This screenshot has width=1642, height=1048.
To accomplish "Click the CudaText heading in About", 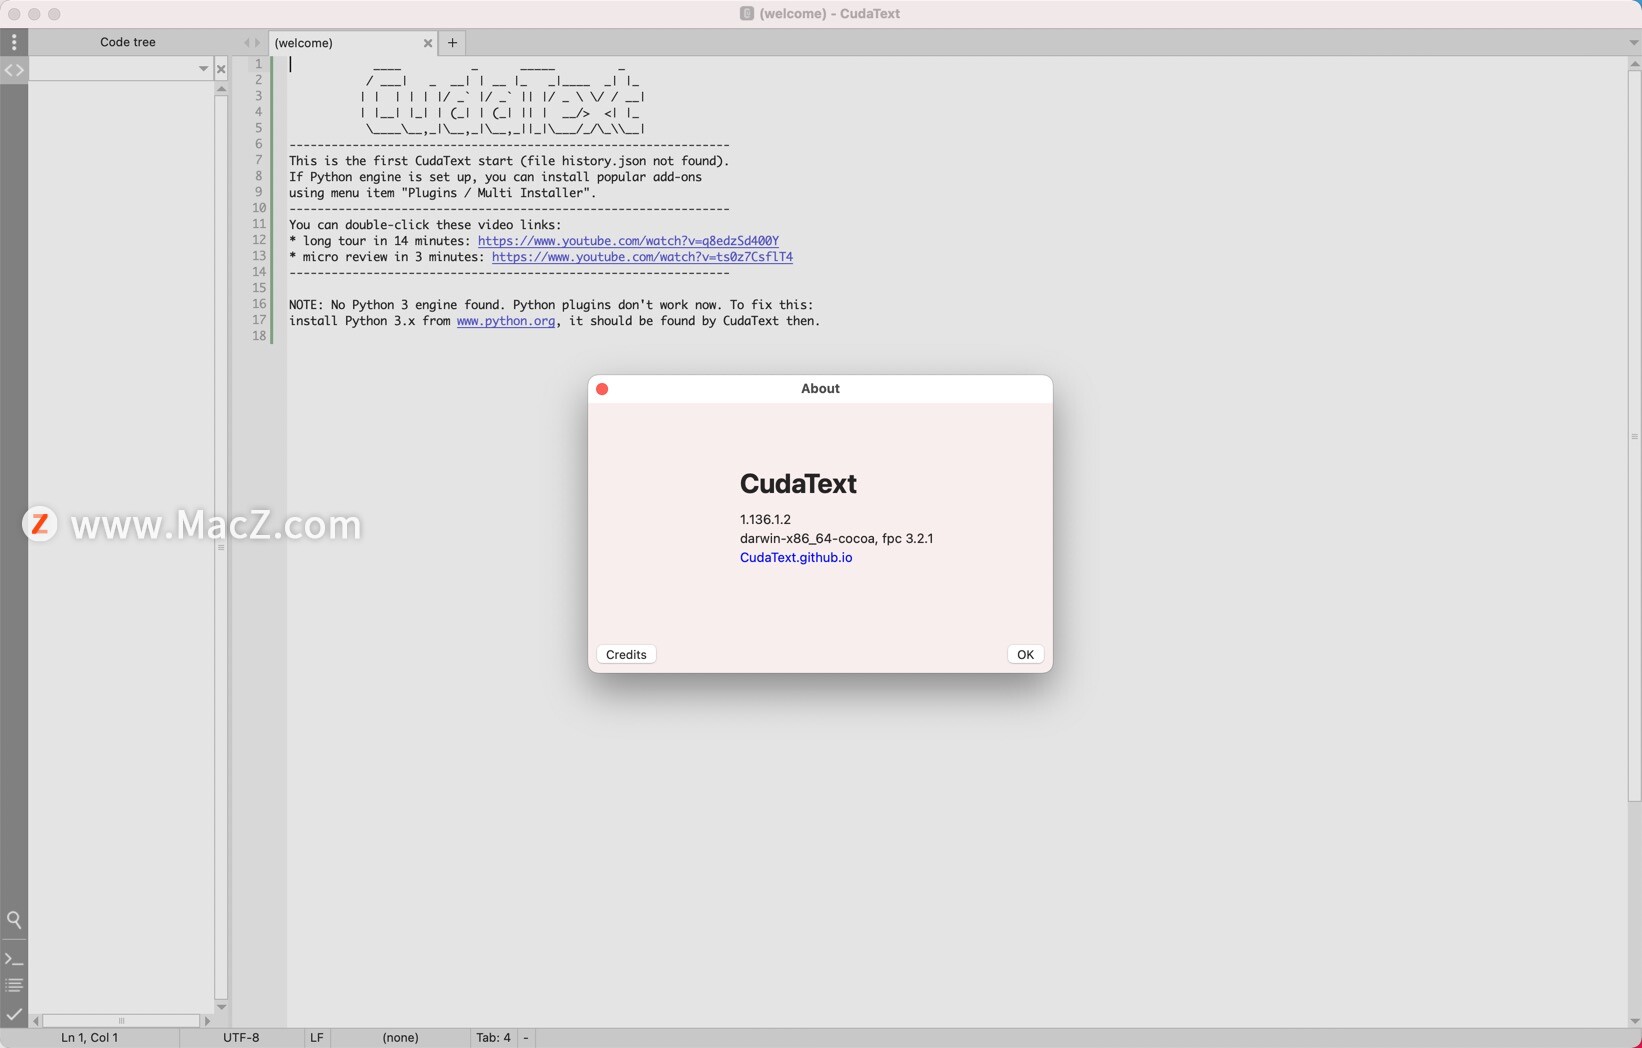I will [798, 484].
